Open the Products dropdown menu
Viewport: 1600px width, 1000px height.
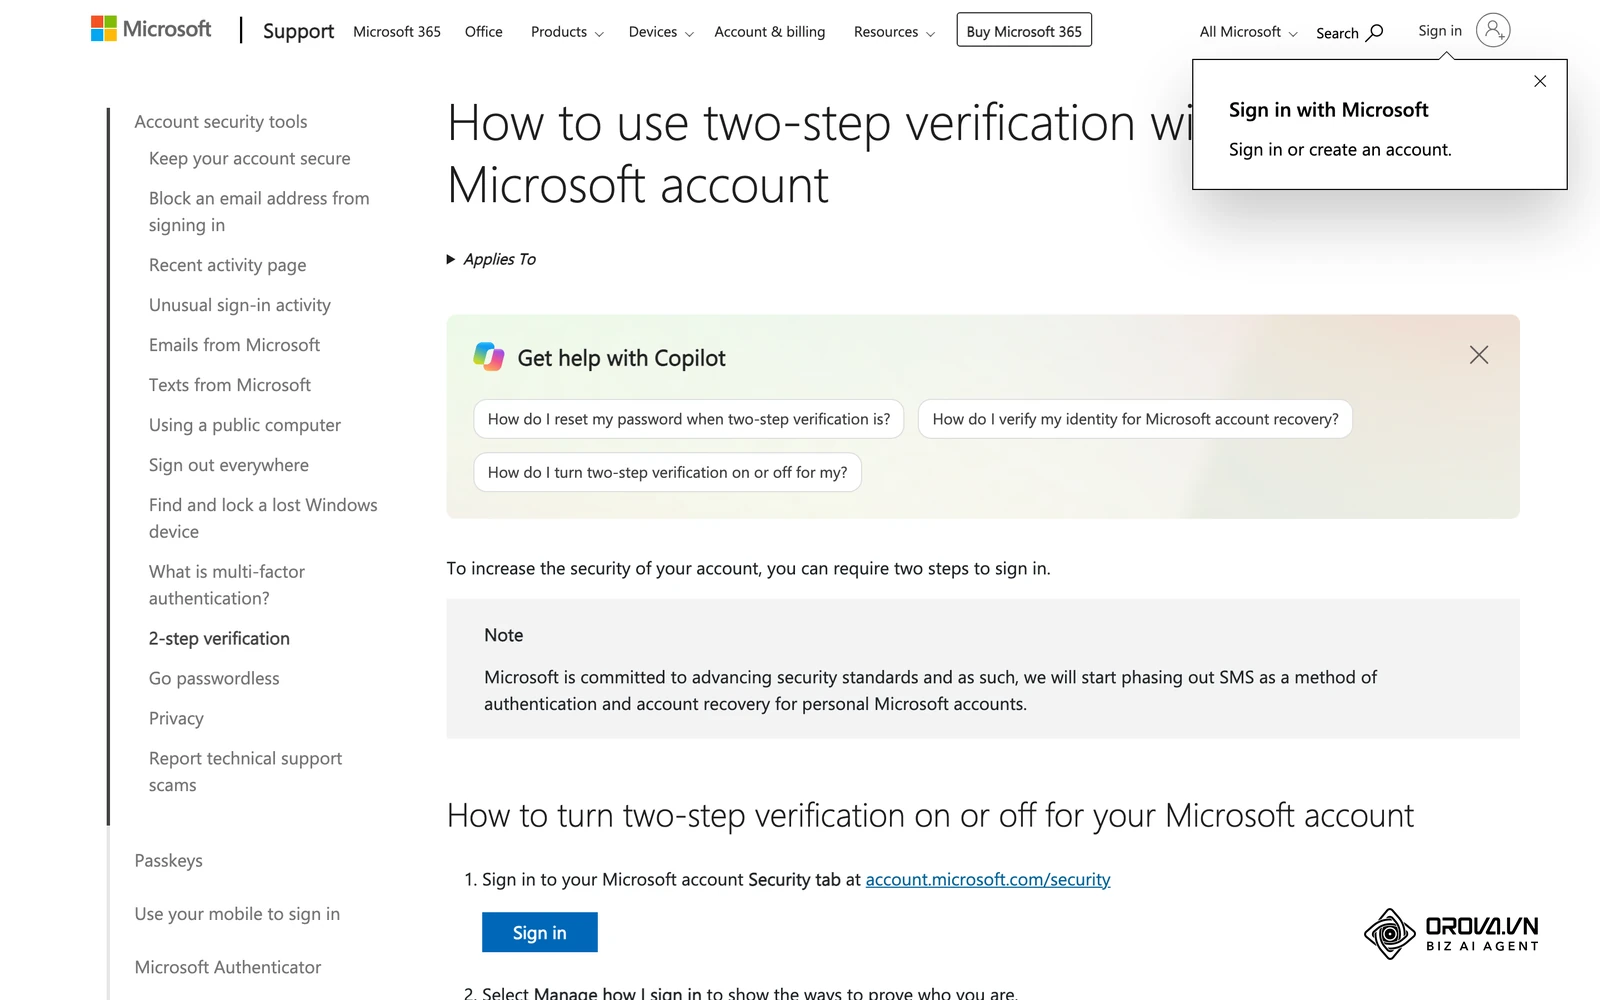[567, 32]
